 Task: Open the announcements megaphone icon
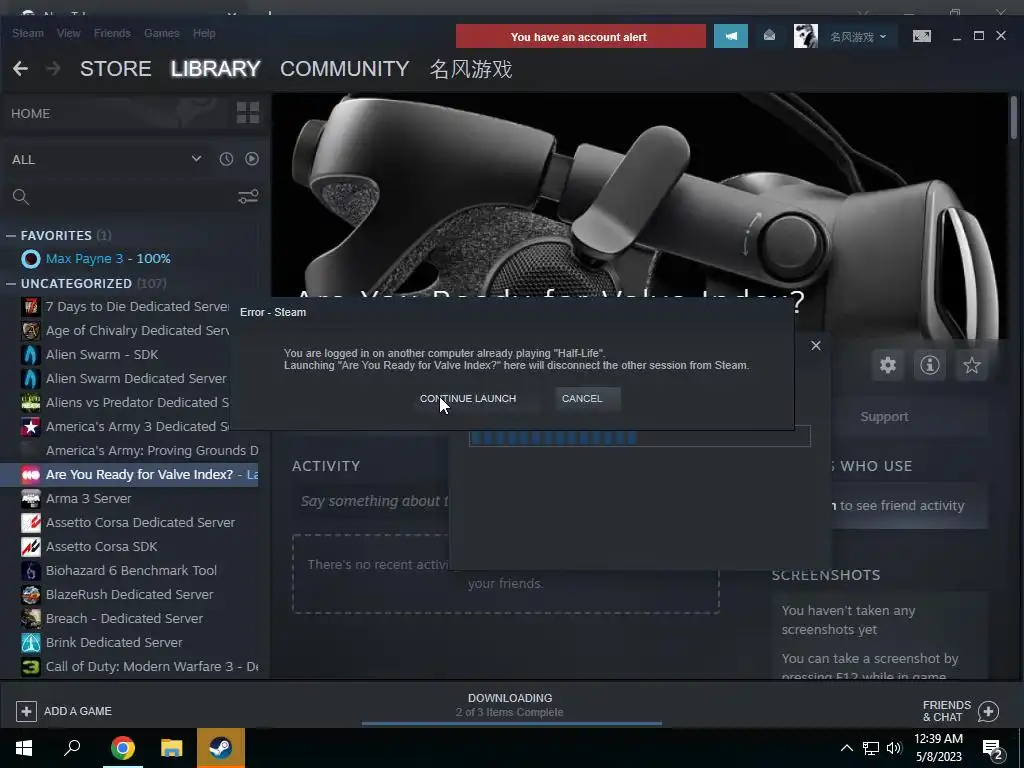731,37
